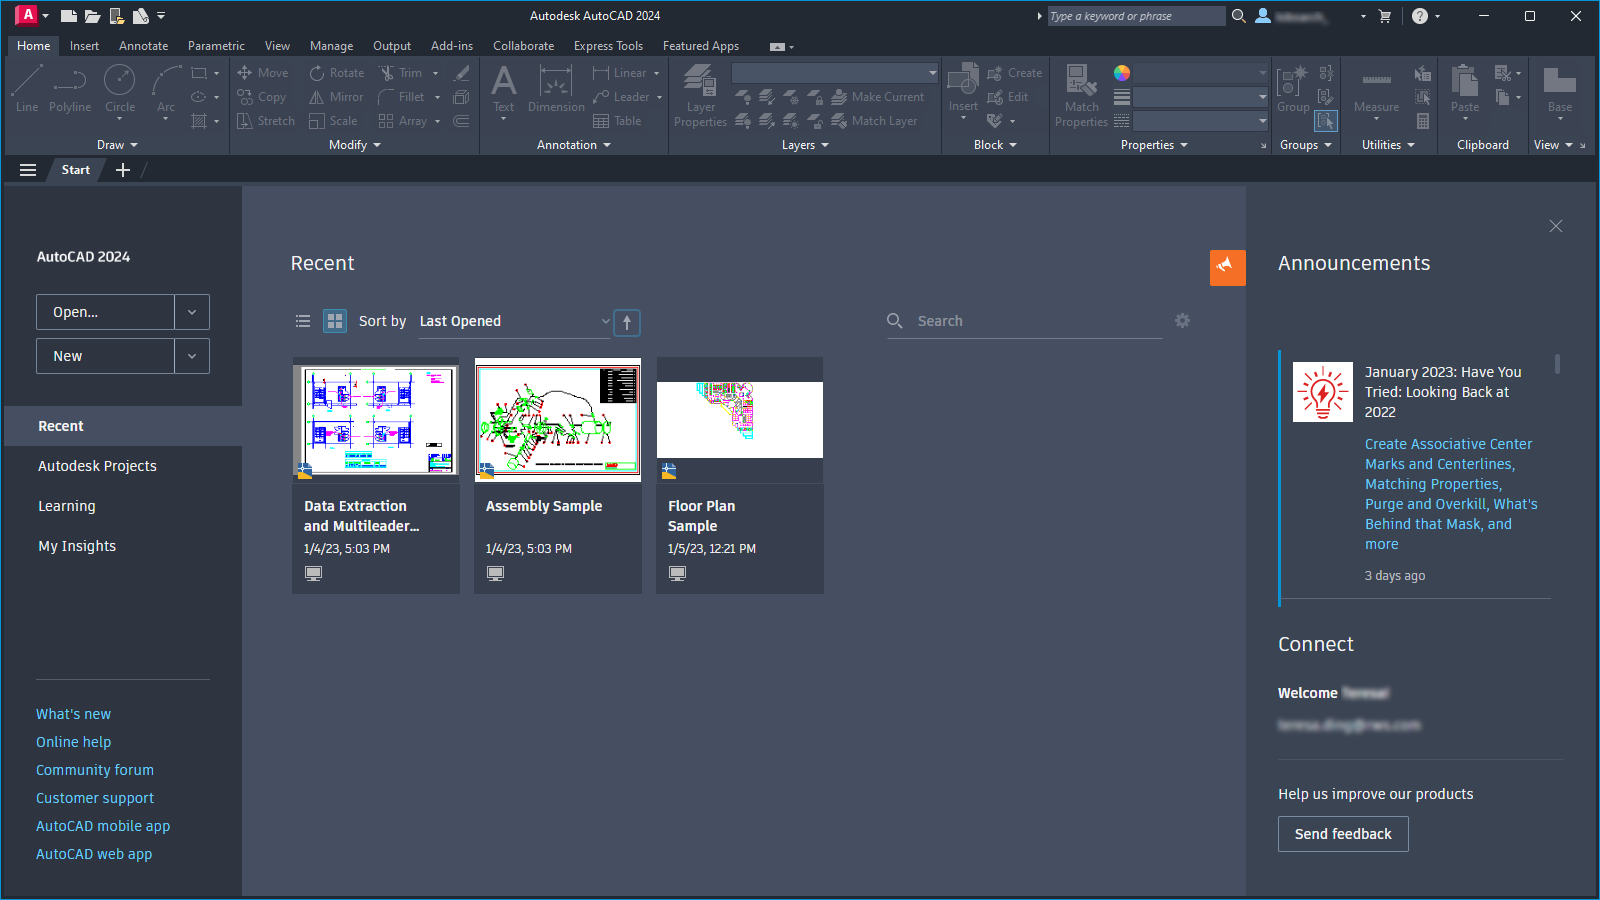Viewport: 1600px width, 900px height.
Task: Click the Send feedback button
Action: tap(1343, 833)
